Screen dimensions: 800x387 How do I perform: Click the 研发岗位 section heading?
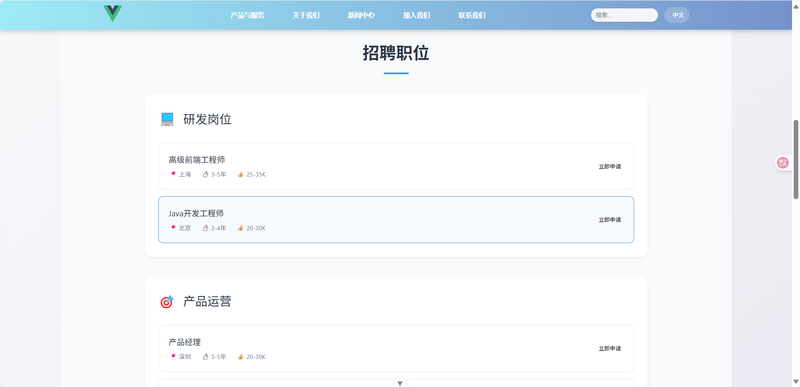[207, 119]
